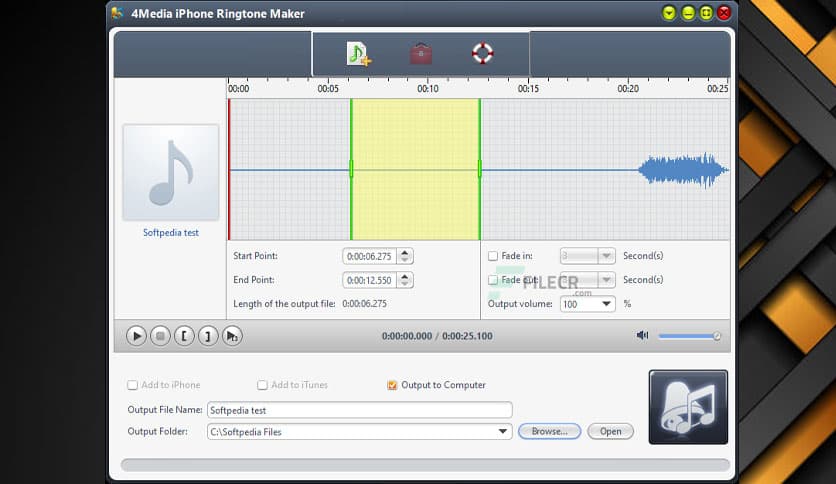Open the yellow dropdown-arrow title bar button
Viewport: 836px width, 484px height.
coord(669,13)
